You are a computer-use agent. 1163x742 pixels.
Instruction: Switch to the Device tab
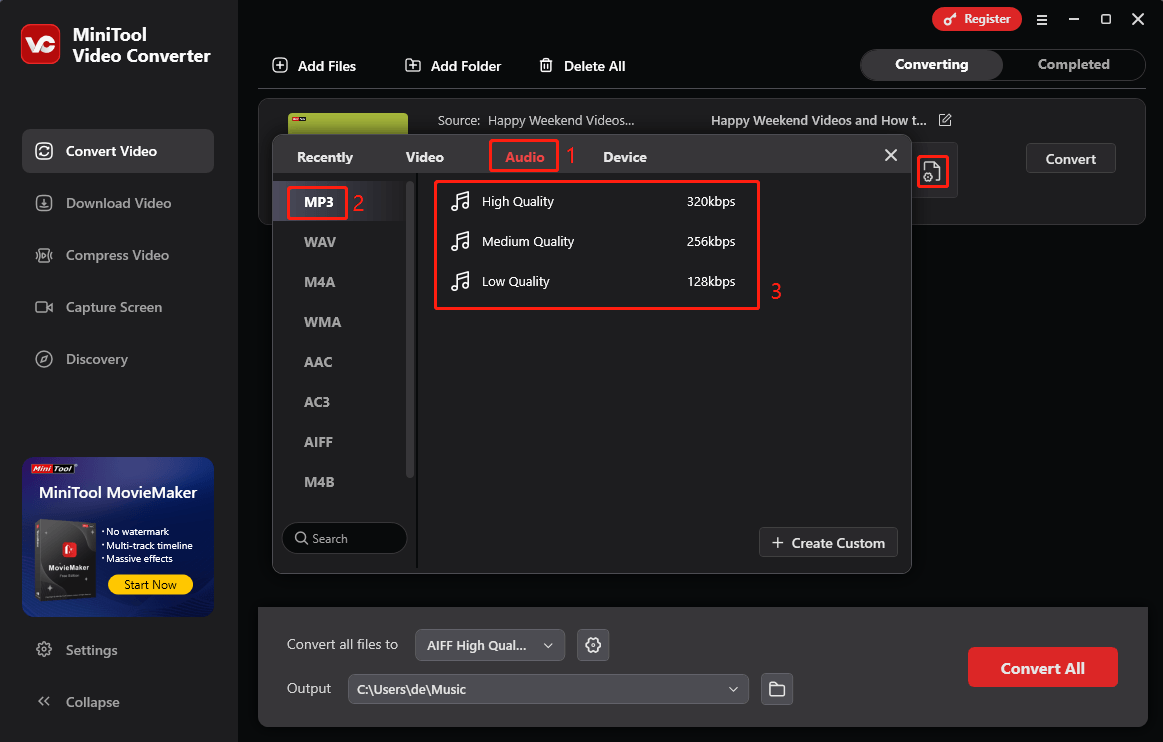625,157
